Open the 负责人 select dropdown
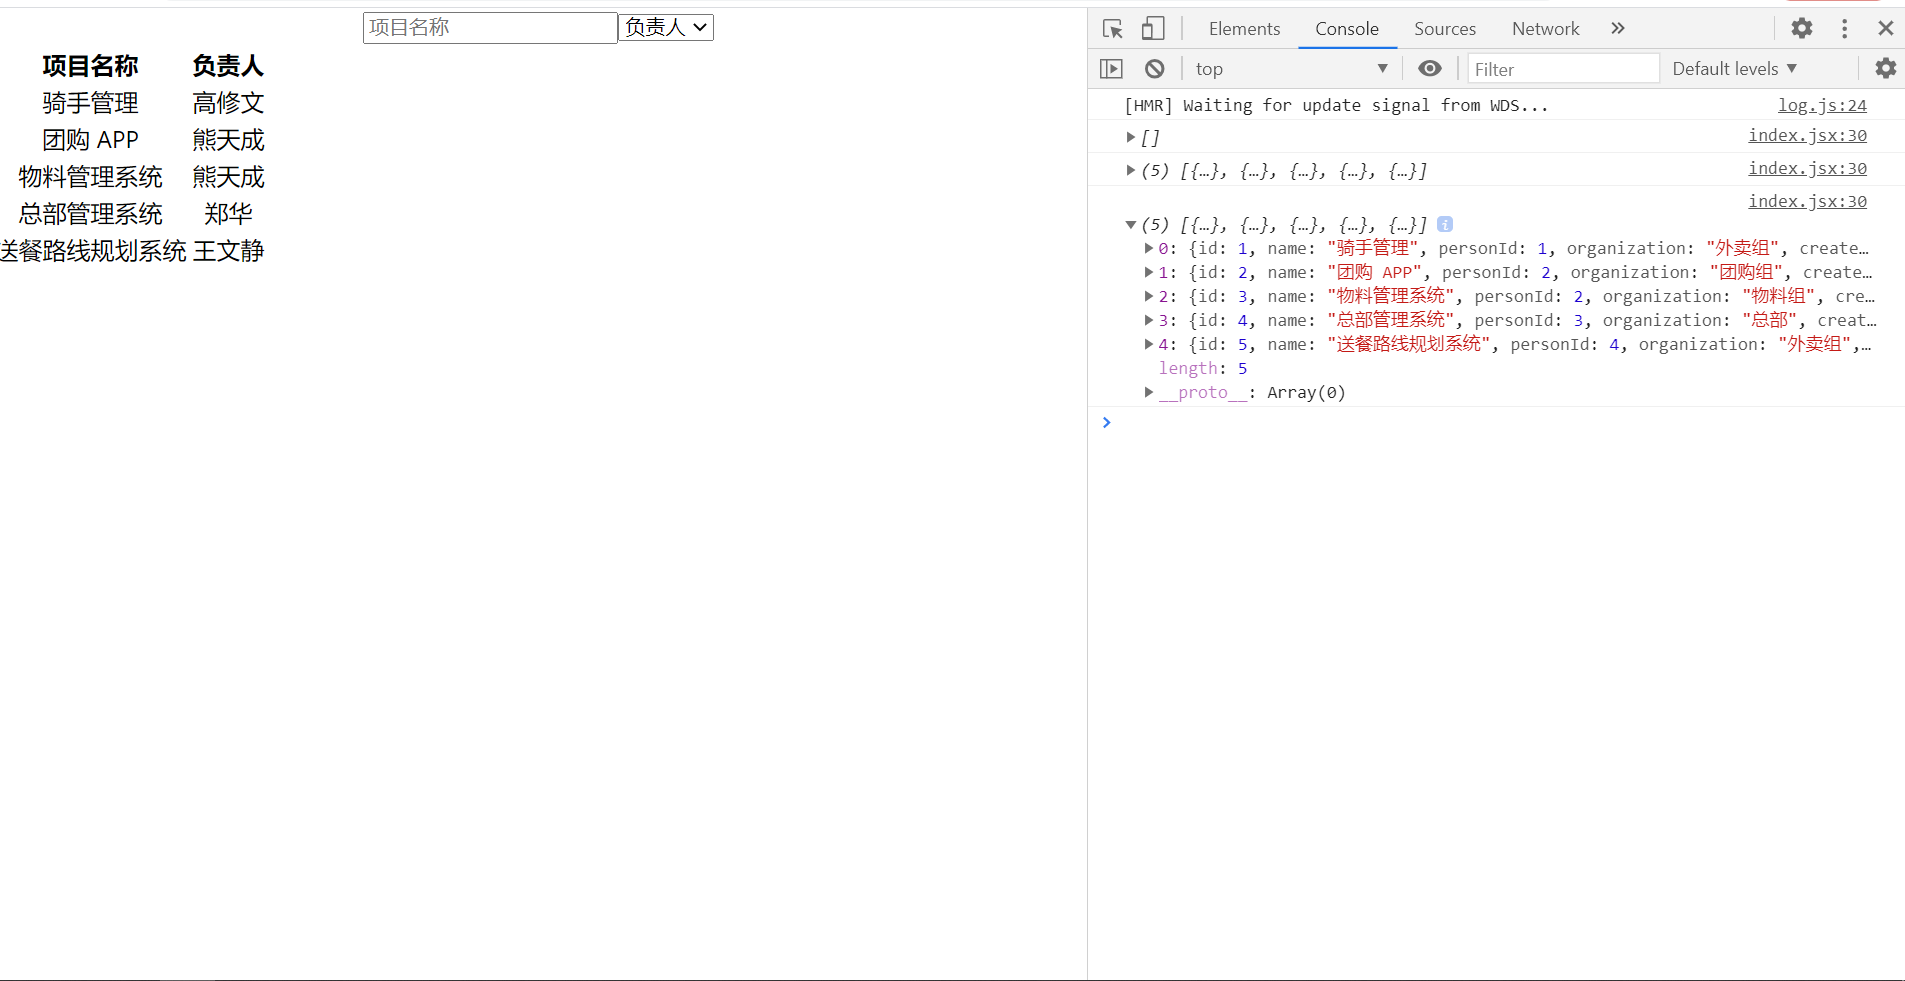Image resolution: width=1905 pixels, height=981 pixels. tap(666, 28)
